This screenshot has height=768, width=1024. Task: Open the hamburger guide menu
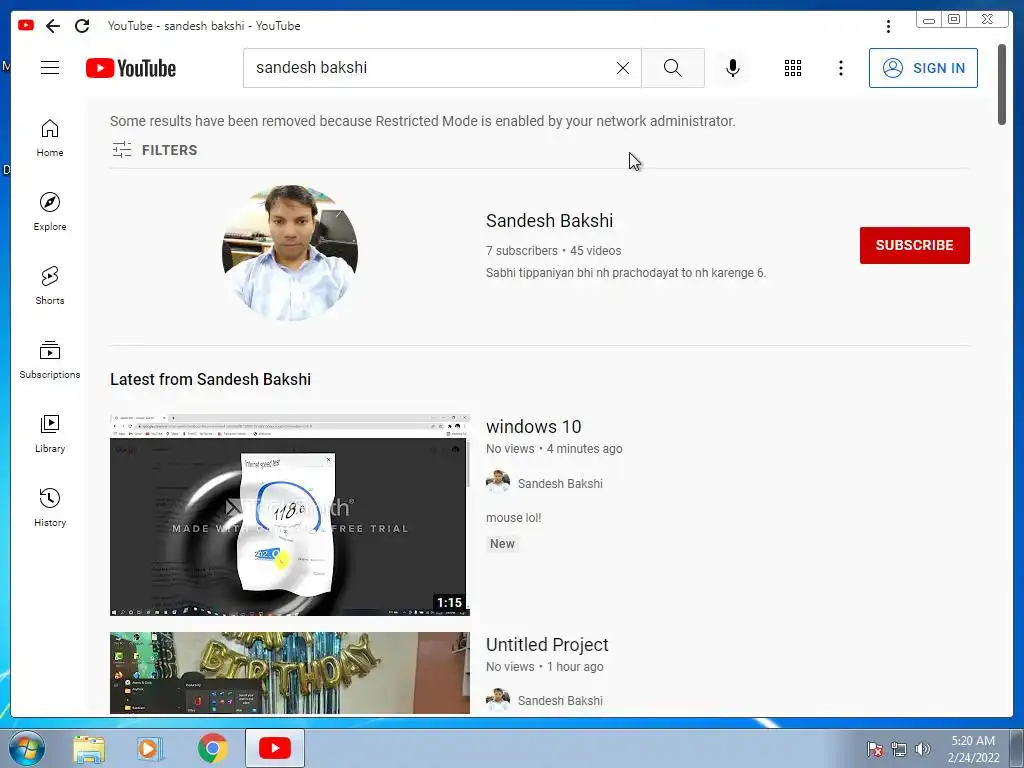pyautogui.click(x=50, y=68)
